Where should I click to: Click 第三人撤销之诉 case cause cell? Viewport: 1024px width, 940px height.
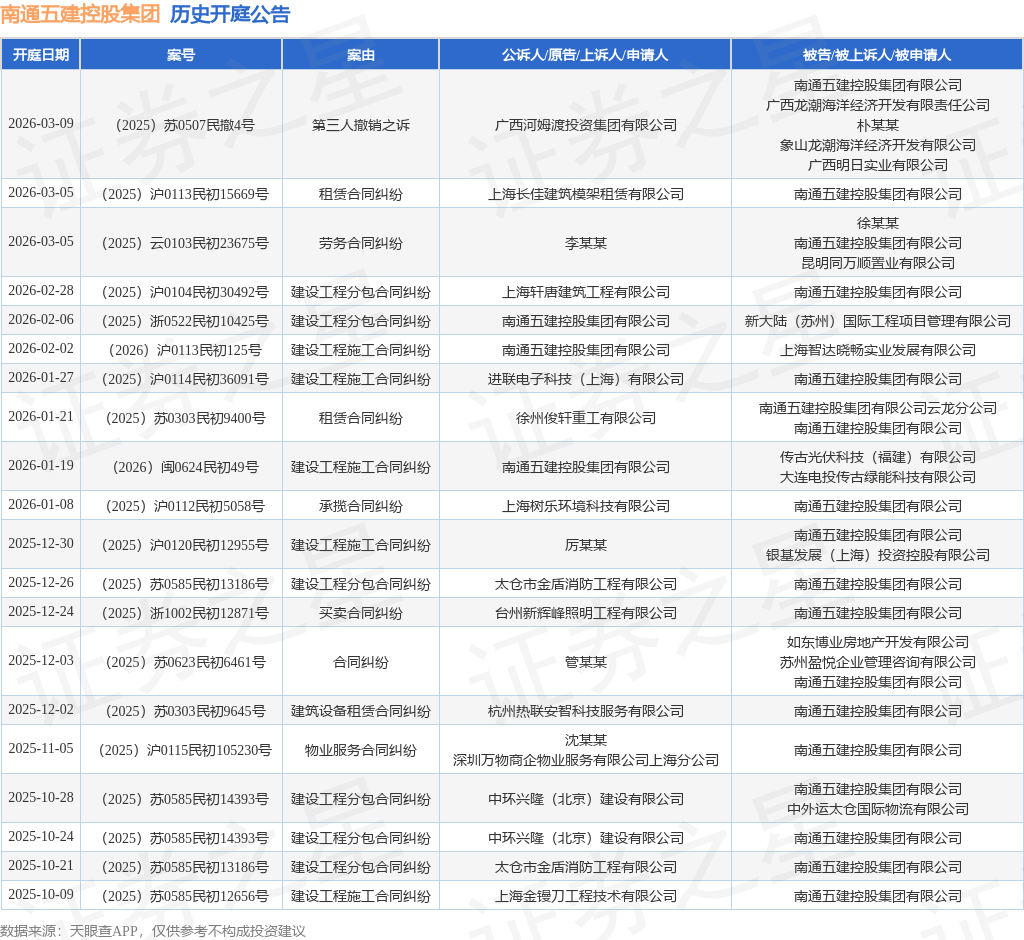click(360, 125)
